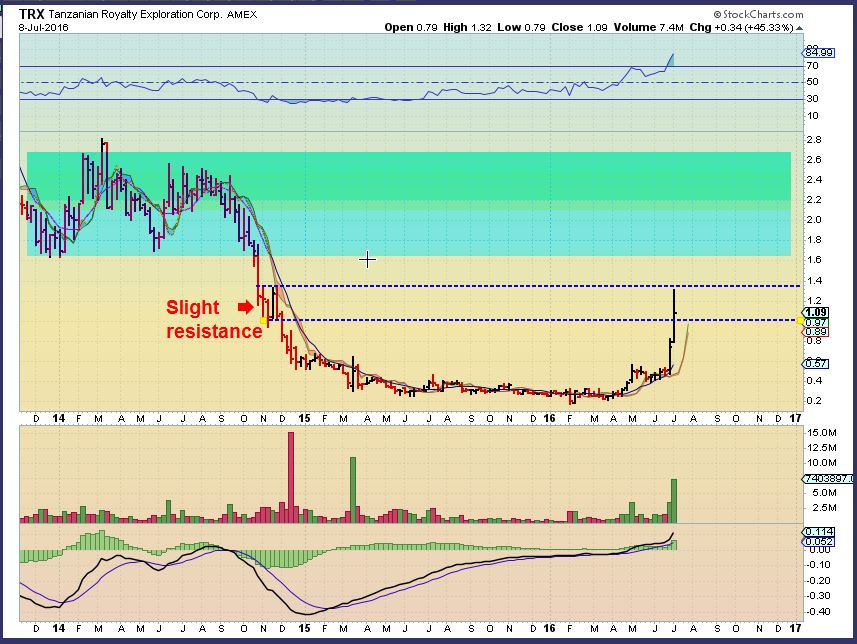The width and height of the screenshot is (857, 644).
Task: Click the Tanzanian Royalty Exploration Corp. title
Action: 136,15
